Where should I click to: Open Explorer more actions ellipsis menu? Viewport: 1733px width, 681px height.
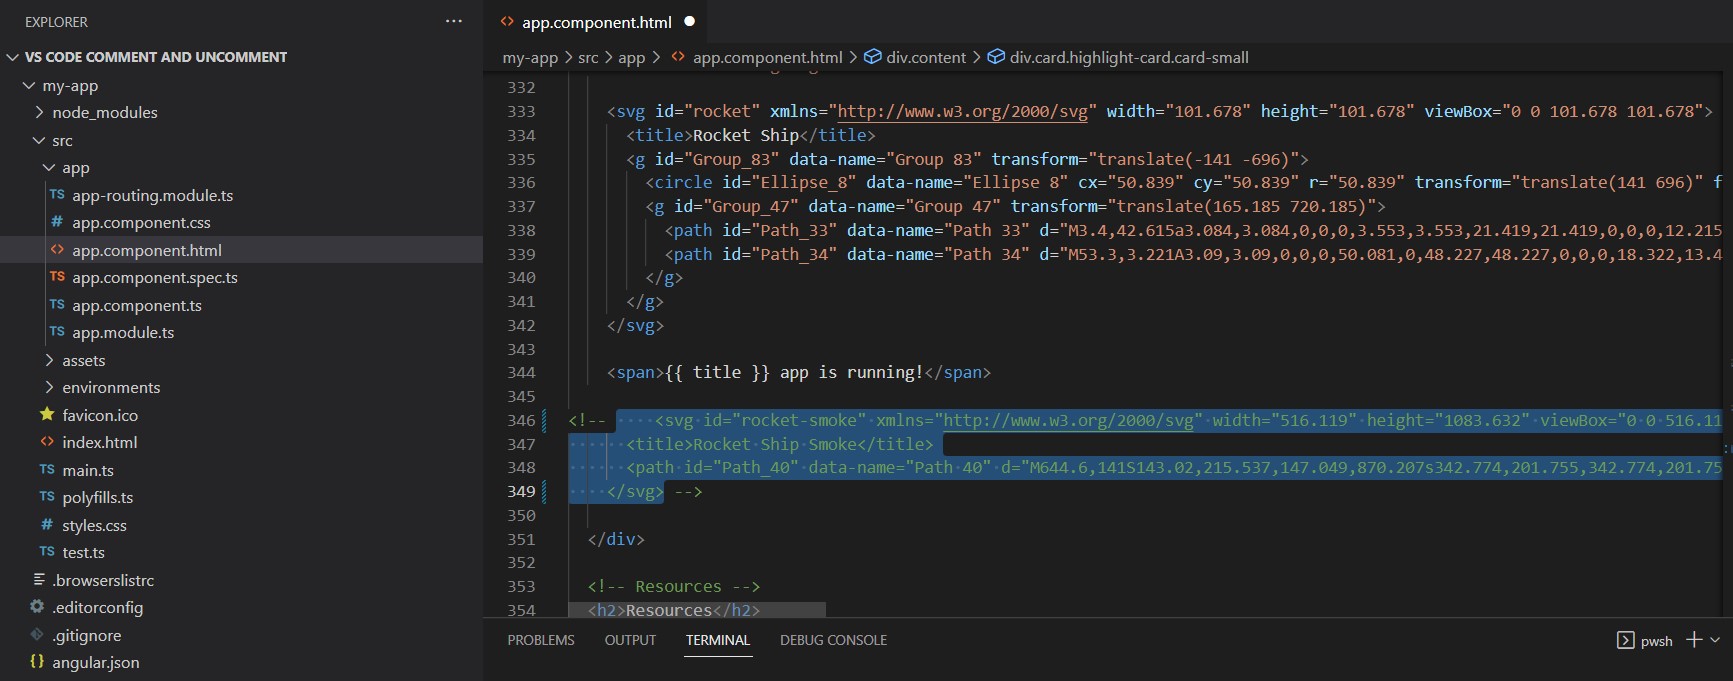click(x=453, y=21)
